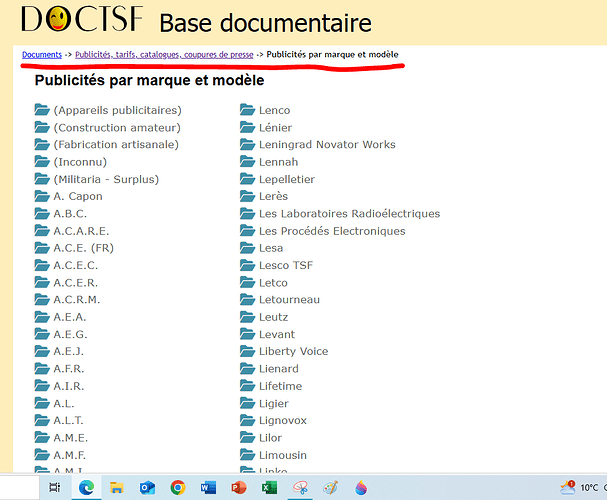Open the Lesco TSF link

point(286,265)
